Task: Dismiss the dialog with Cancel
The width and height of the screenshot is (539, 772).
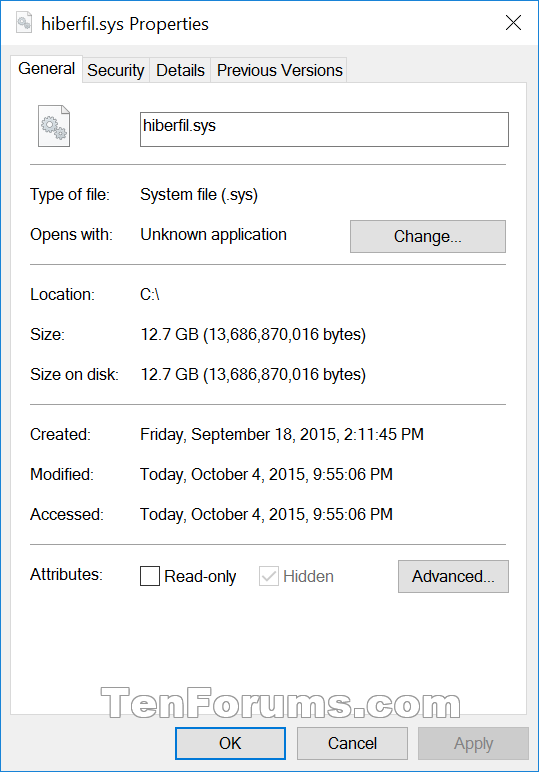Action: [352, 743]
